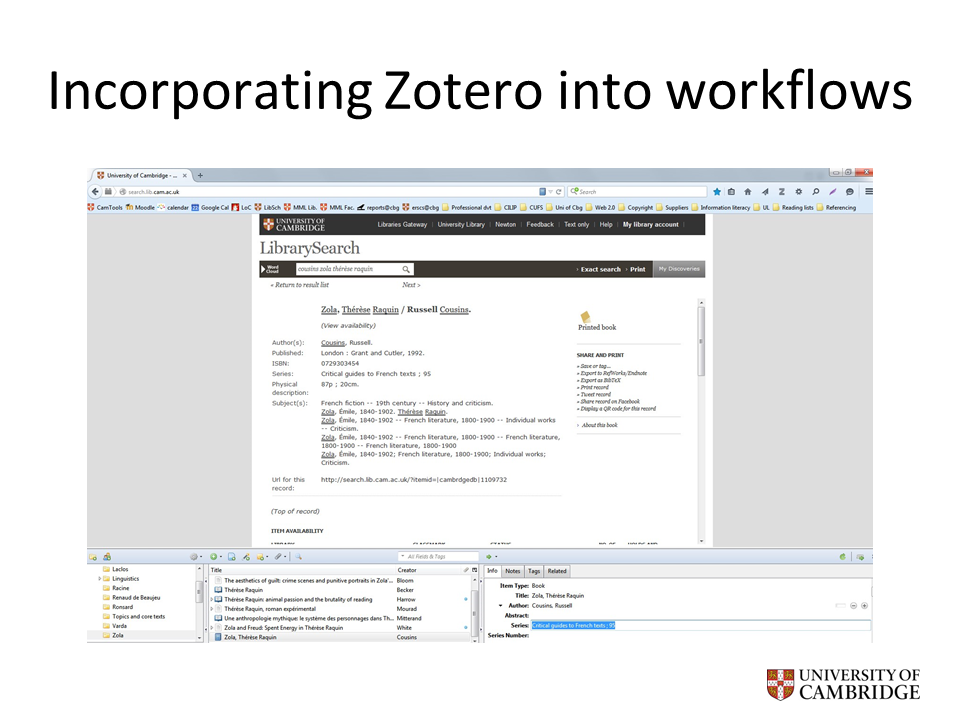
Task: Click the Zotero Z icon in browser toolbar
Action: tap(782, 191)
